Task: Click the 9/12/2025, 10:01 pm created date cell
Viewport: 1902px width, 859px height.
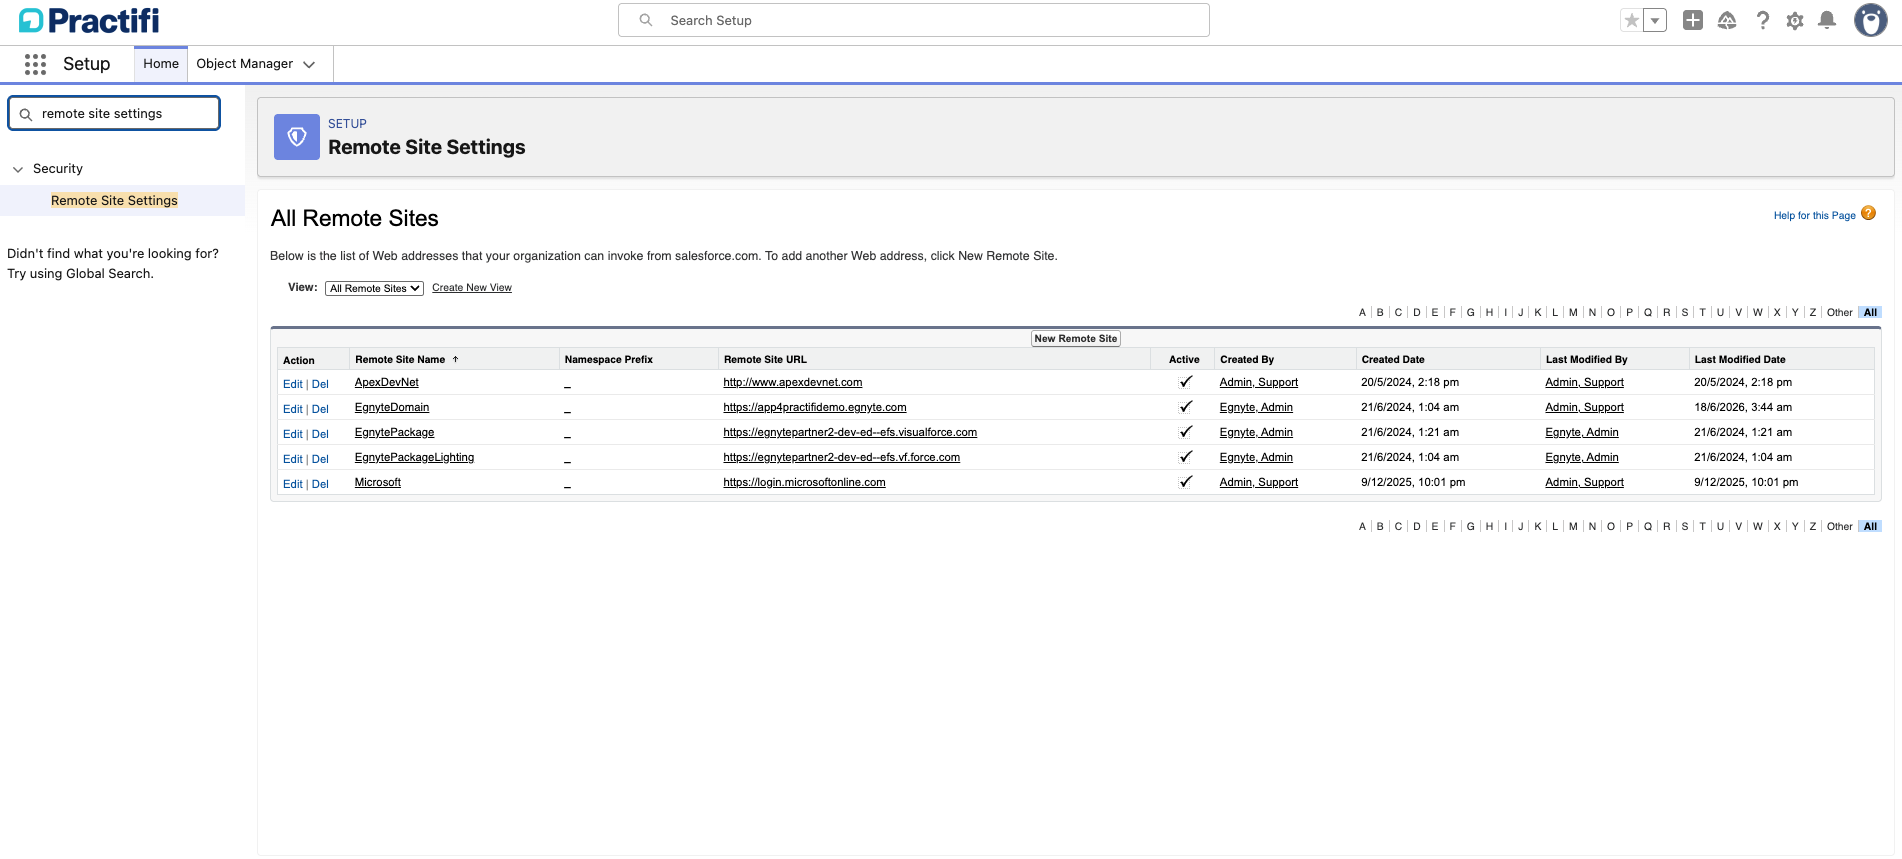Action: coord(1413,482)
